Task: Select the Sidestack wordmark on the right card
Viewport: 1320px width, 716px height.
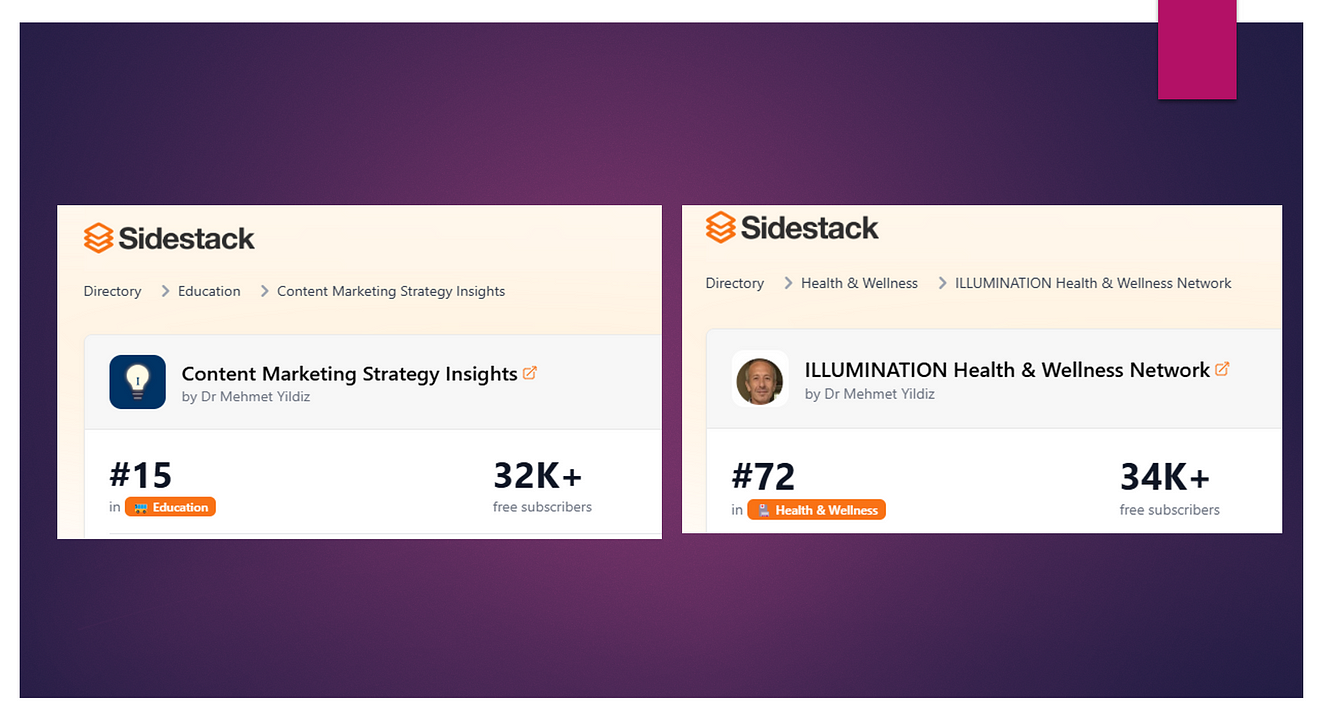Action: pyautogui.click(x=810, y=227)
